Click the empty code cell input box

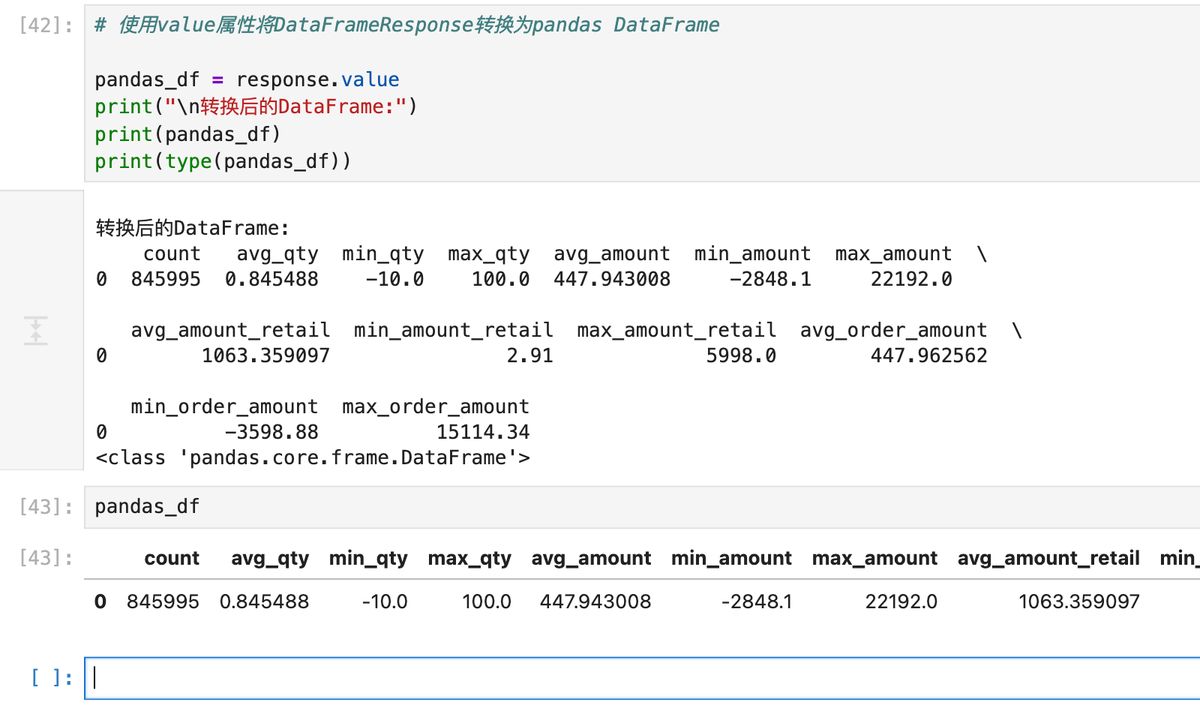[x=640, y=678]
